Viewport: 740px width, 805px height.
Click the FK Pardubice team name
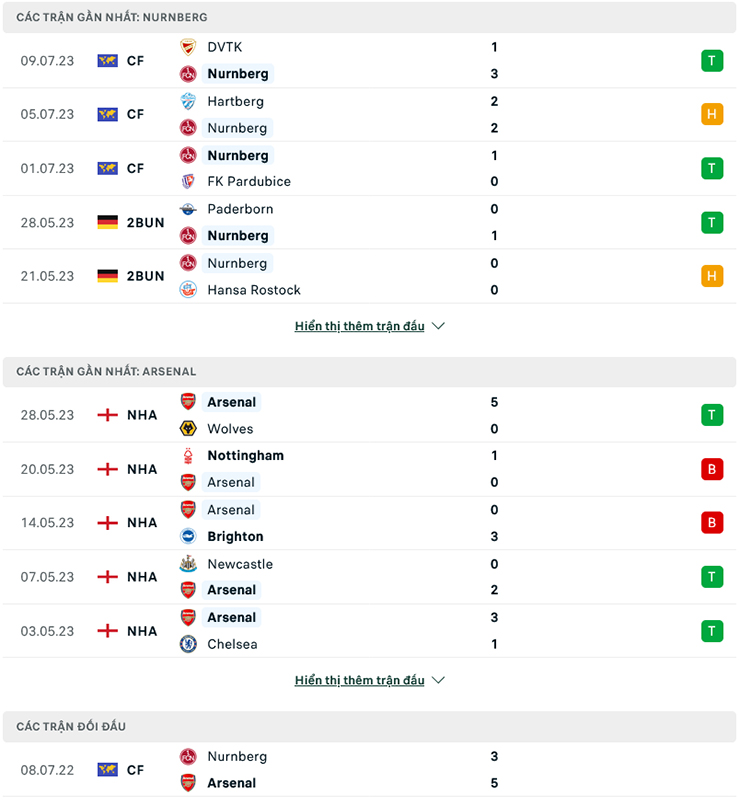pos(243,182)
